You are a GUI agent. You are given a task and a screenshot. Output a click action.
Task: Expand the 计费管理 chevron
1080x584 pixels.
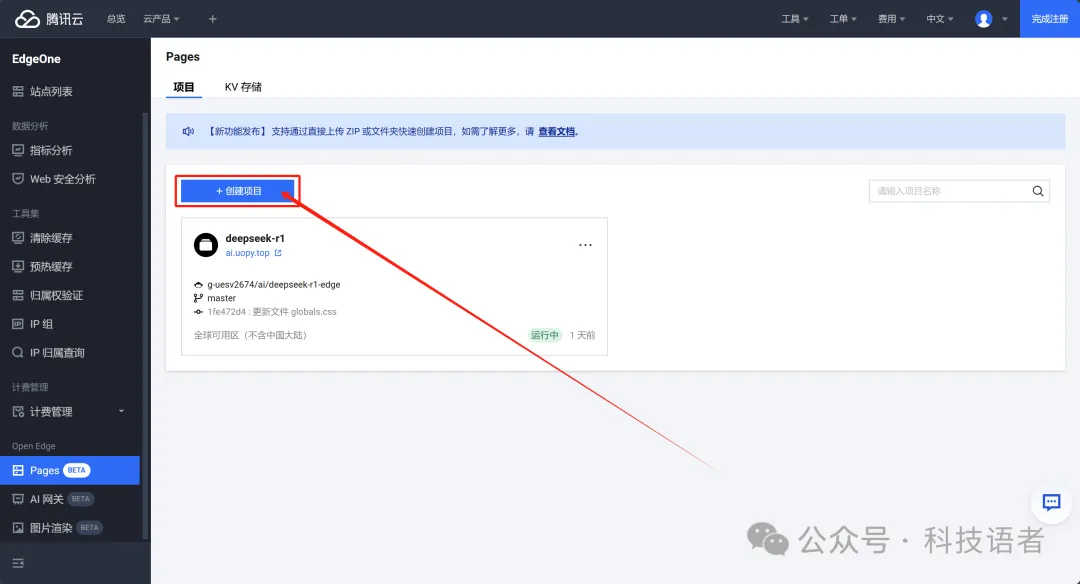pyautogui.click(x=121, y=411)
